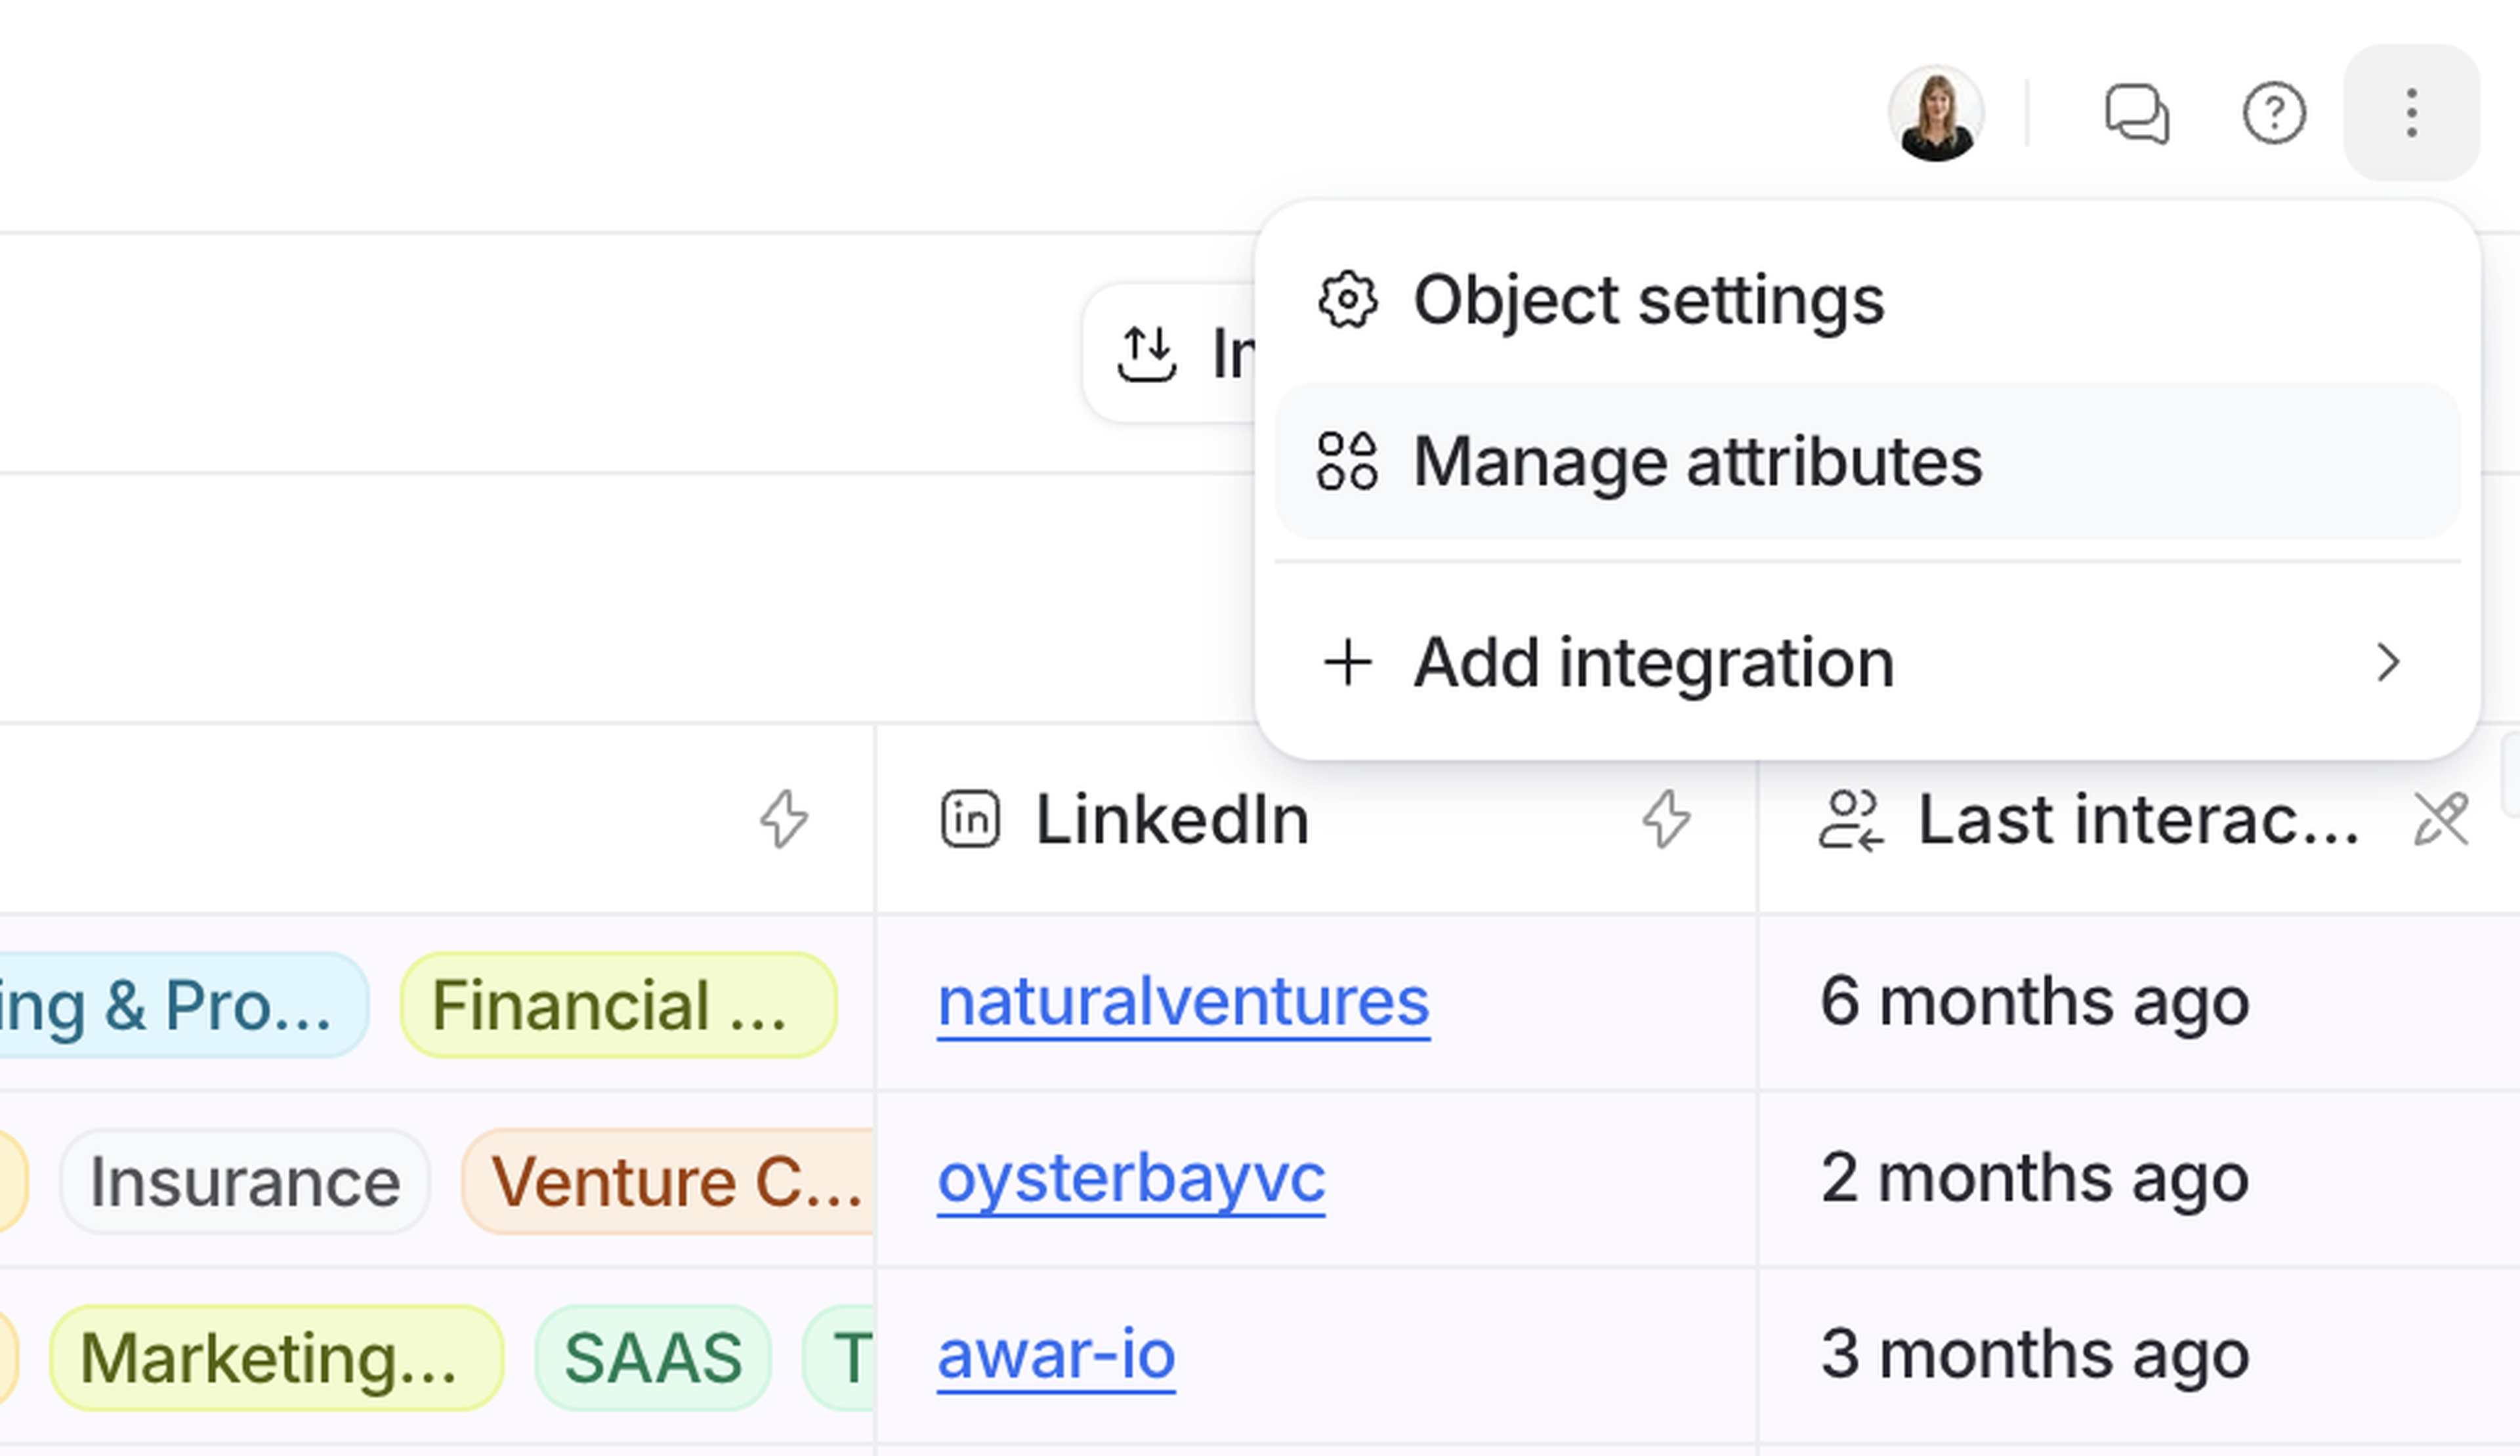Click the Insurance category tag
This screenshot has width=2520, height=1456.
pyautogui.click(x=245, y=1182)
